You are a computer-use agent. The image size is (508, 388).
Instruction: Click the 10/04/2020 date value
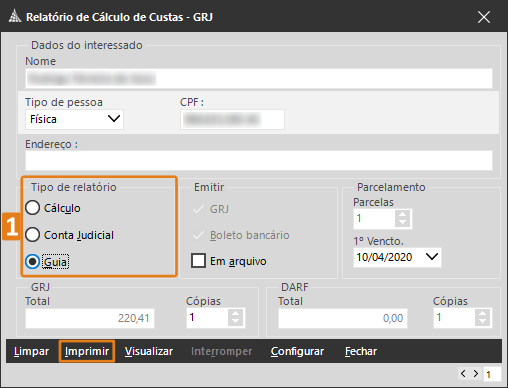point(384,257)
